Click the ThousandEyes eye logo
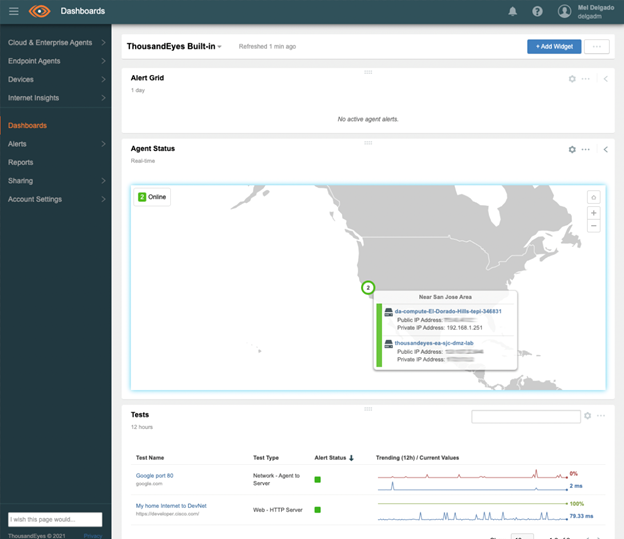The width and height of the screenshot is (624, 539). tap(39, 11)
